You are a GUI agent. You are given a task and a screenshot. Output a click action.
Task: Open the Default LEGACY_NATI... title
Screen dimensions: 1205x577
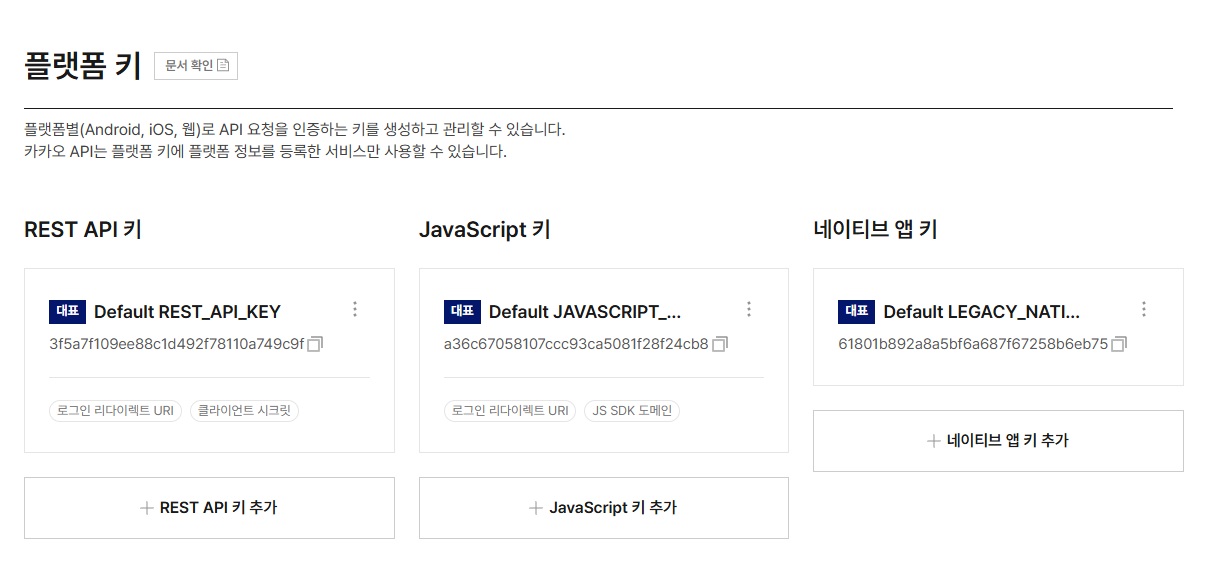pos(981,312)
